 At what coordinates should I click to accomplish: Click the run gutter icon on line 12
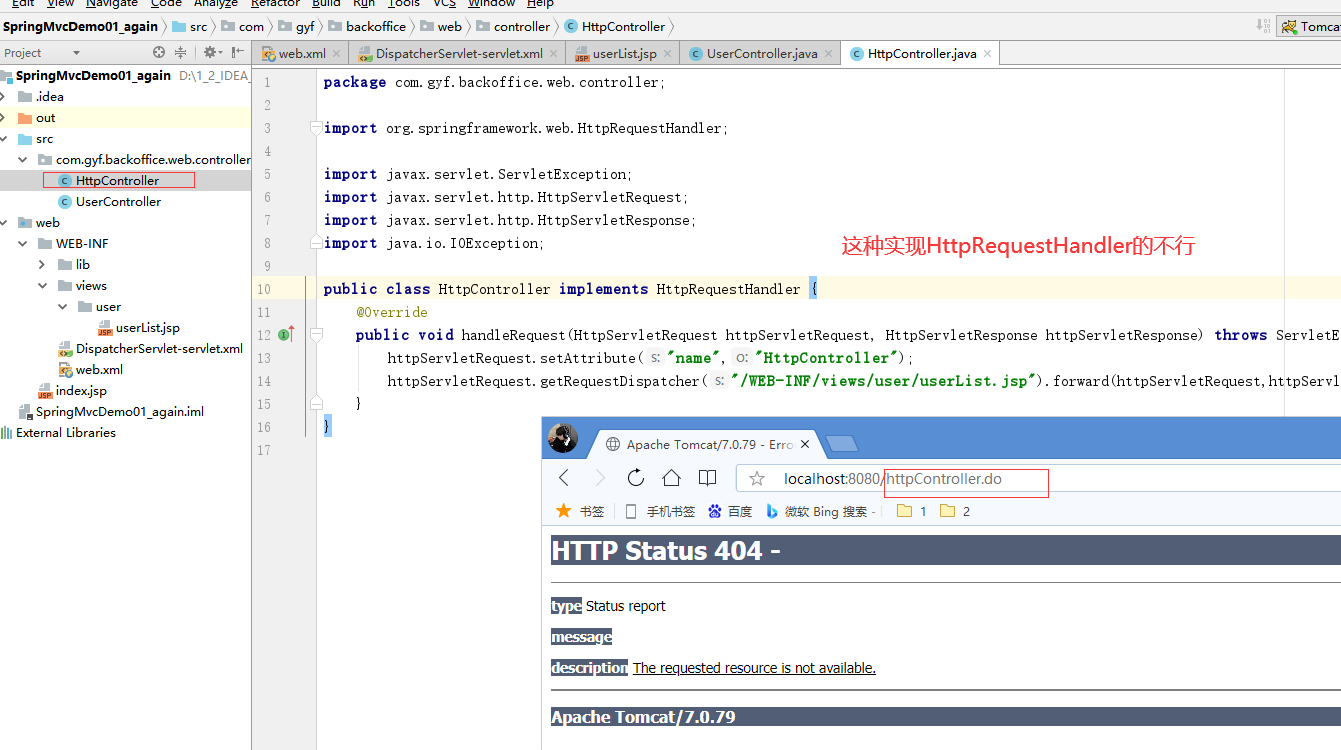(285, 334)
